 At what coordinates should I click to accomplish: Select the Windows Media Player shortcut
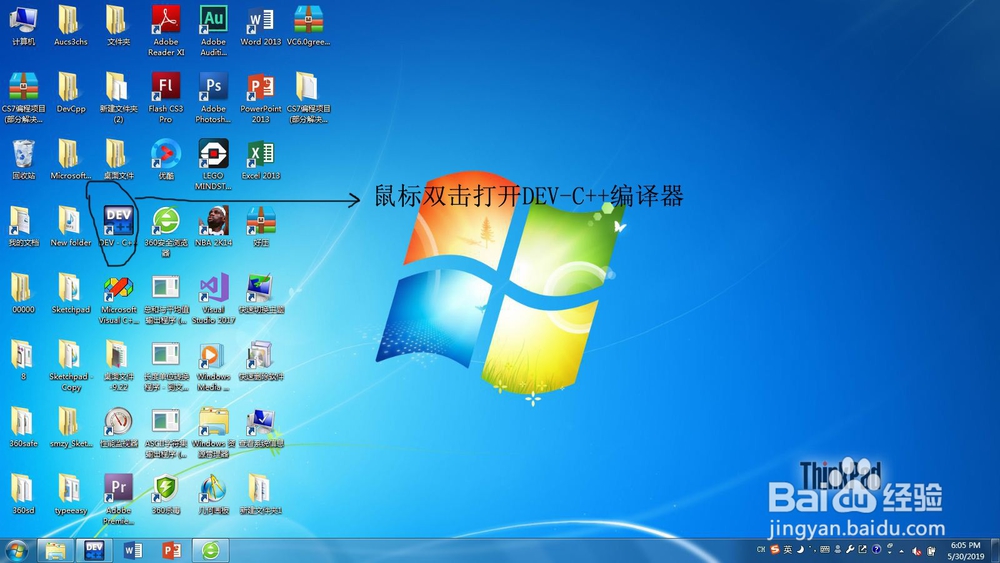213,365
